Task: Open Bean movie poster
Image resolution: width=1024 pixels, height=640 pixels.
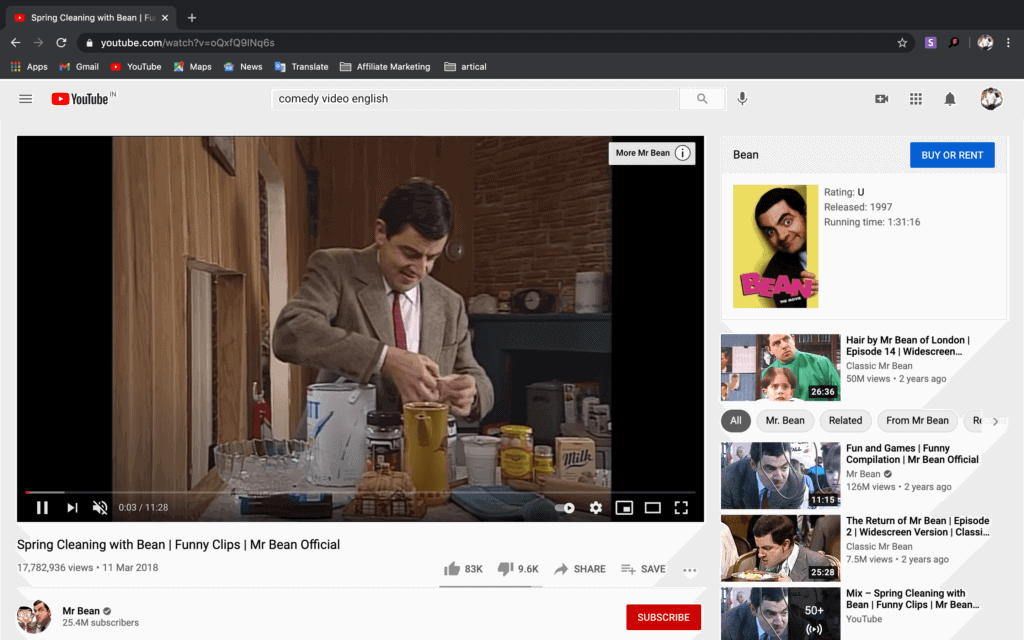Action: [775, 246]
